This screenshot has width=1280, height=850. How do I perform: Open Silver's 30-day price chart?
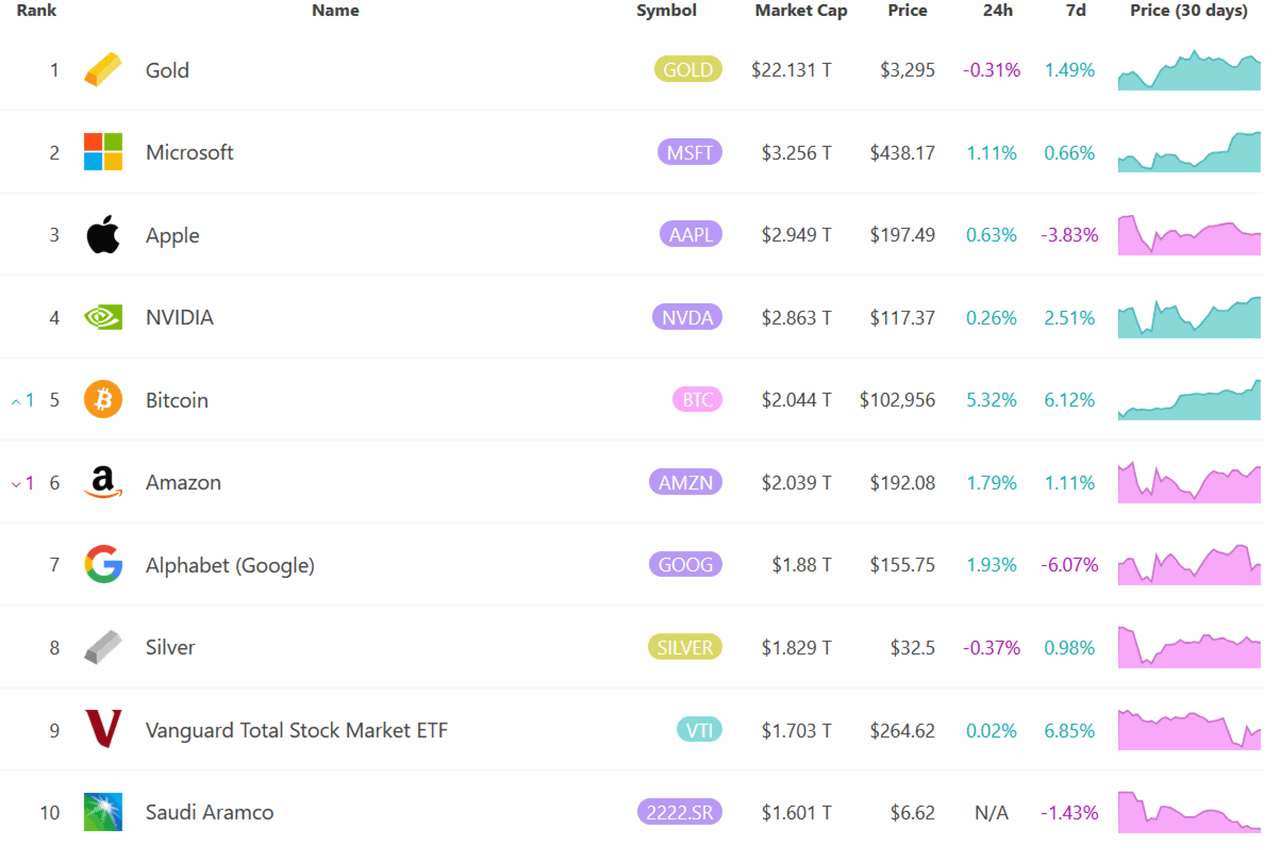click(1189, 647)
